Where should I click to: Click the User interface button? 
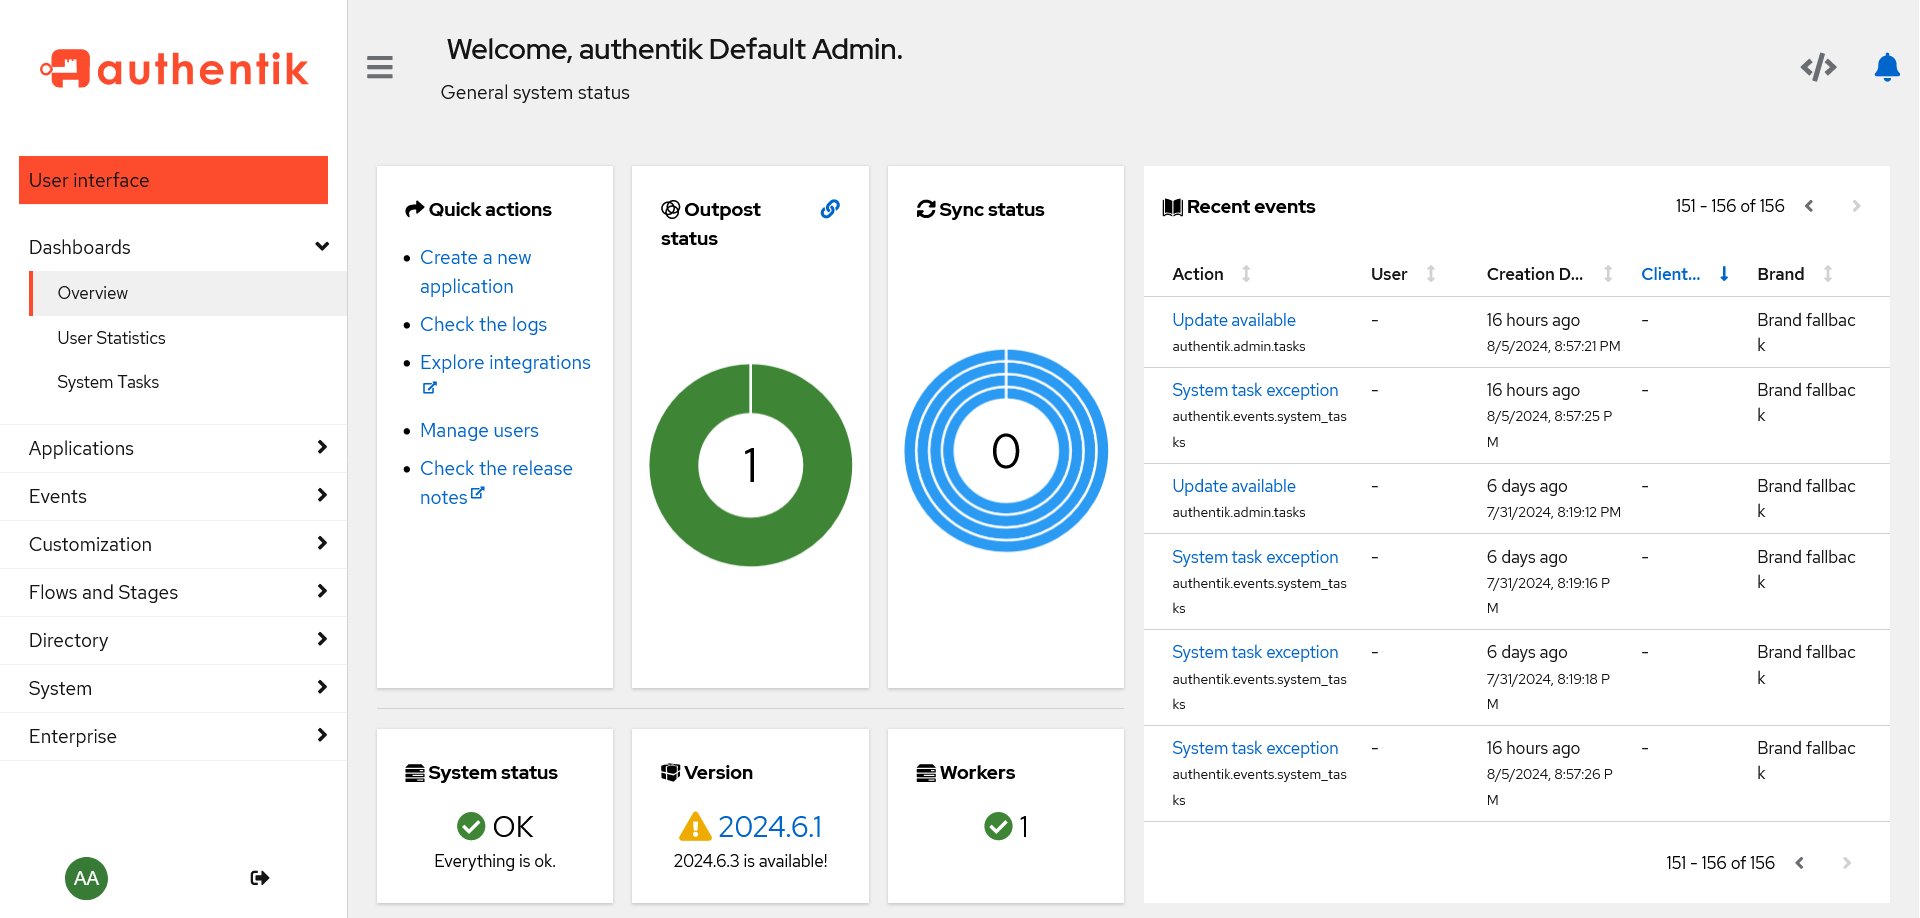[173, 180]
